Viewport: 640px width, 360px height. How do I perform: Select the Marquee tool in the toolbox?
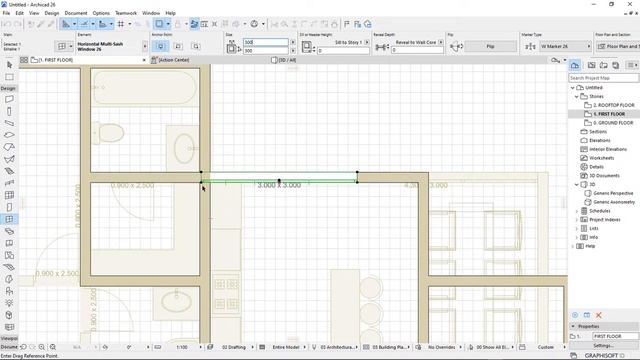9,77
